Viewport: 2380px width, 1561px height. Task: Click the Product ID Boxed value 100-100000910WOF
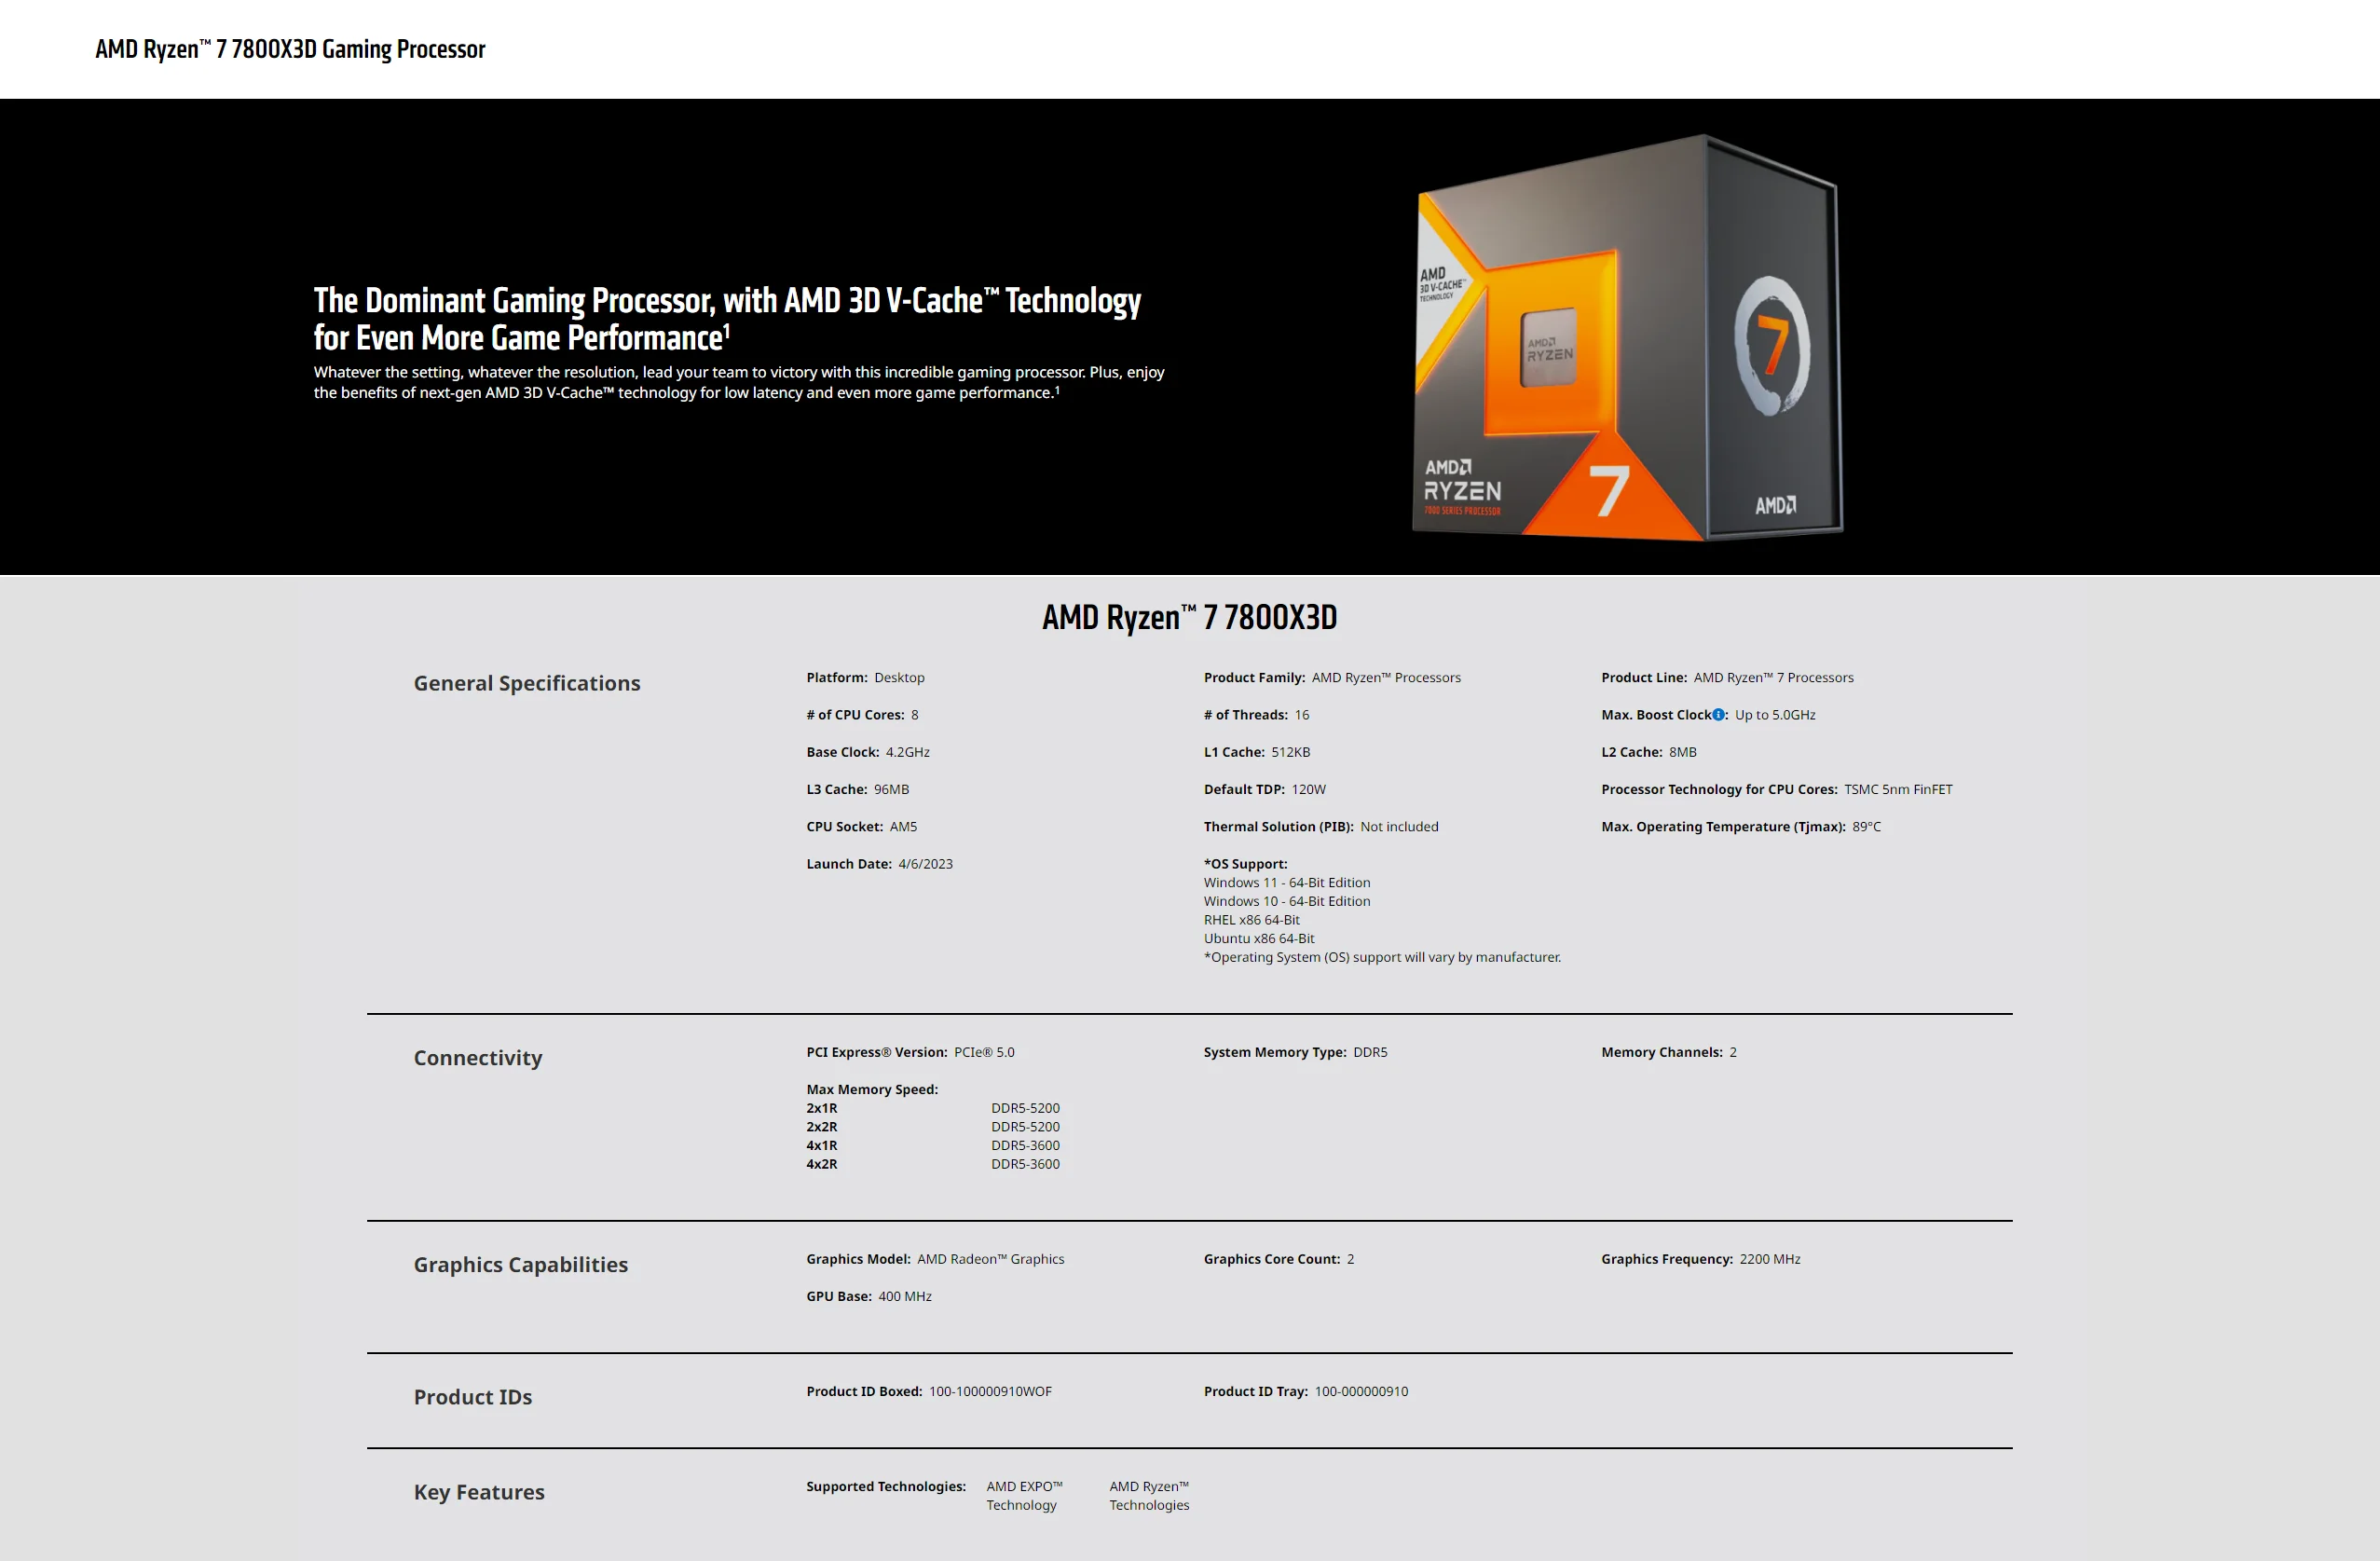point(990,1392)
